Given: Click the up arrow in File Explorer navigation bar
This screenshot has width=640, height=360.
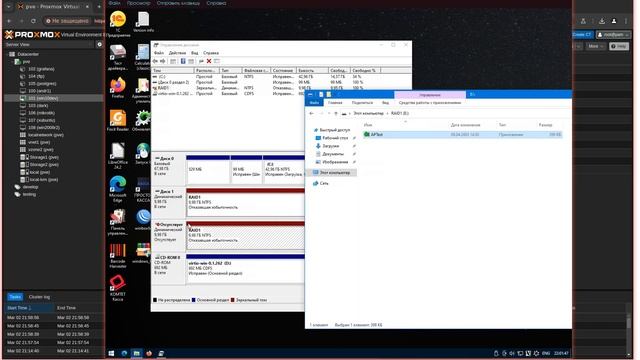Looking at the screenshot, I should click(x=336, y=113).
